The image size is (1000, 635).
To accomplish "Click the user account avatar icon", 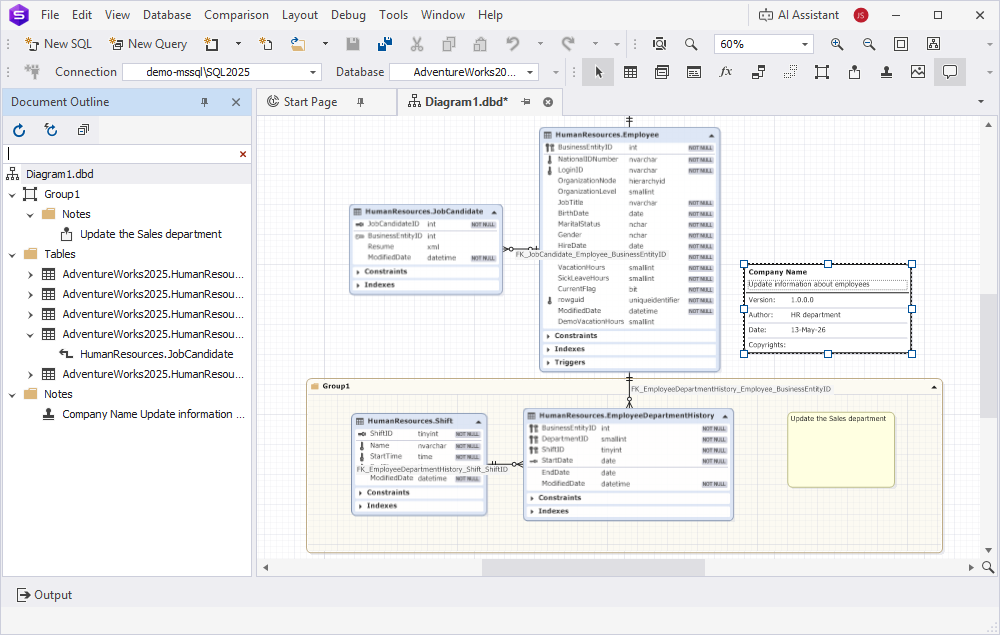I will 861,15.
